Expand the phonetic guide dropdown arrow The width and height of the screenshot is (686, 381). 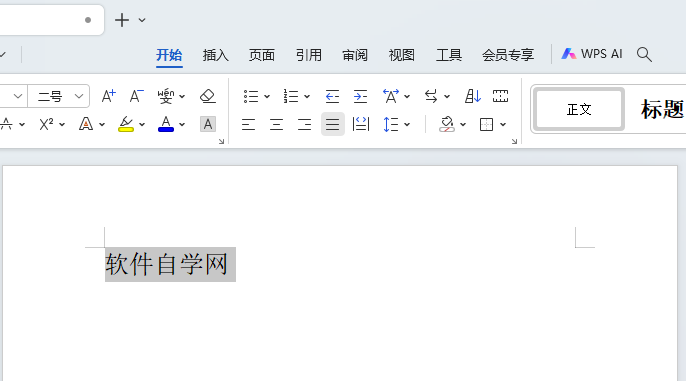pyautogui.click(x=182, y=97)
